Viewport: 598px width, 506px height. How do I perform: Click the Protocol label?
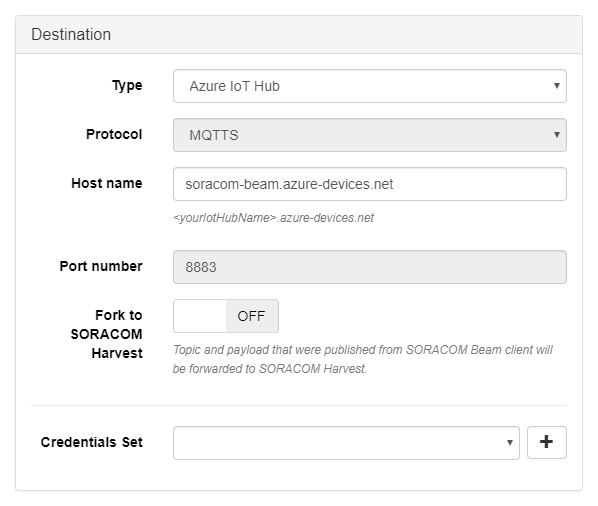114,134
